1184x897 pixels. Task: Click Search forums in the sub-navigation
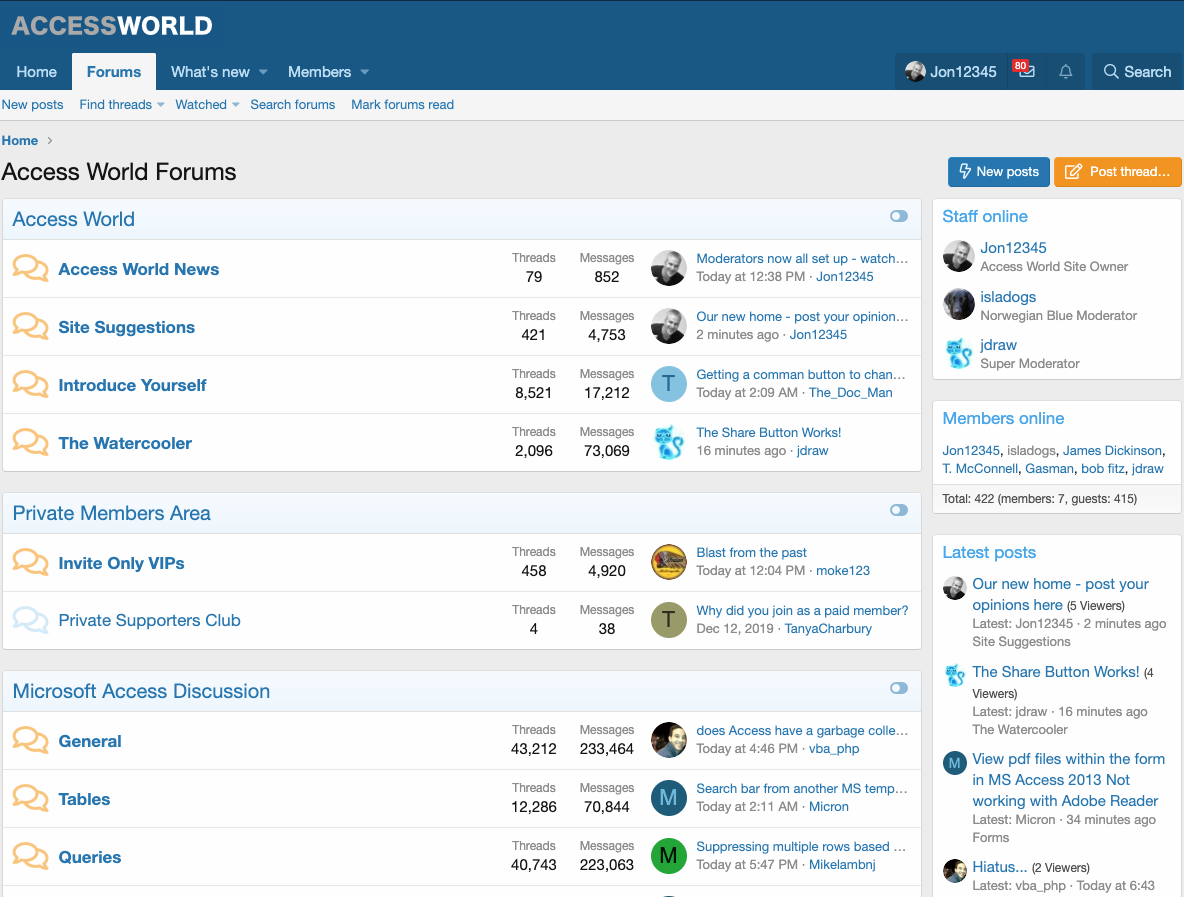click(x=292, y=104)
